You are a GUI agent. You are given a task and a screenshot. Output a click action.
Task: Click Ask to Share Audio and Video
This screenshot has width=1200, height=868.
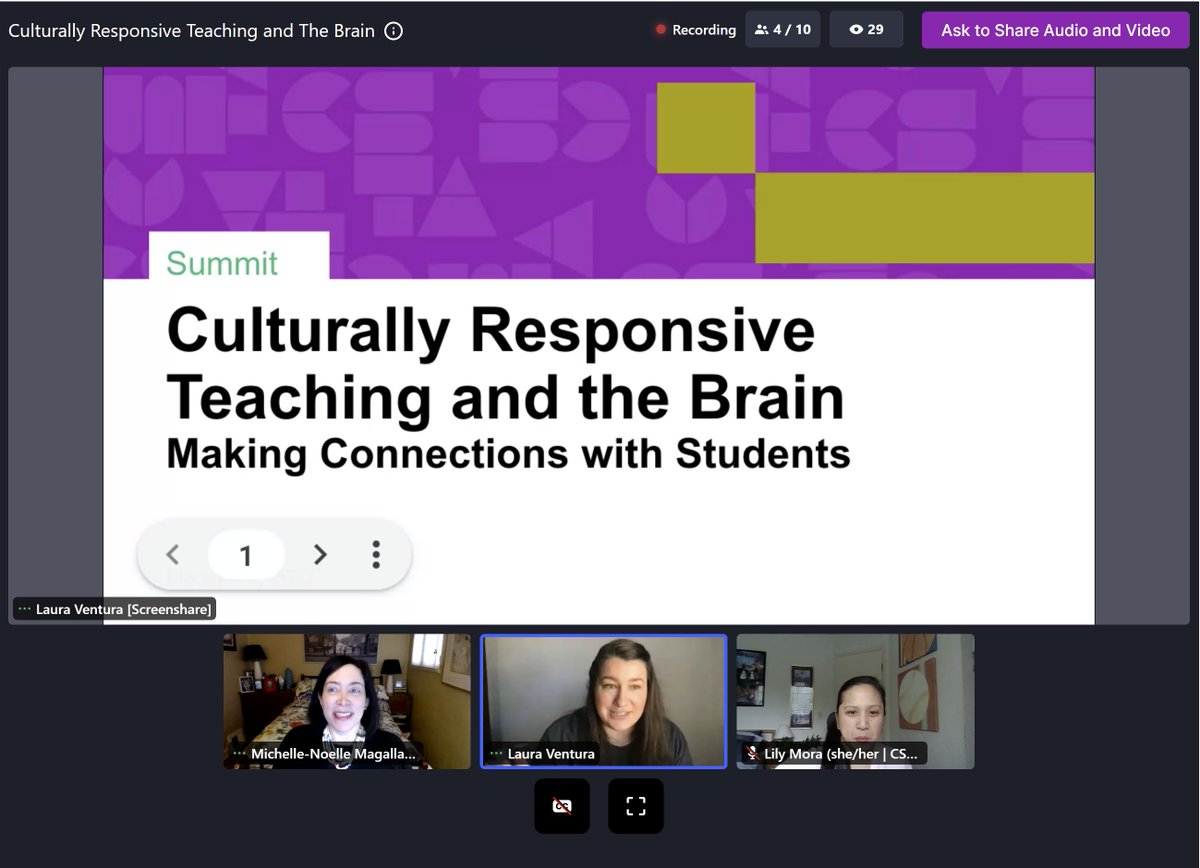1055,30
